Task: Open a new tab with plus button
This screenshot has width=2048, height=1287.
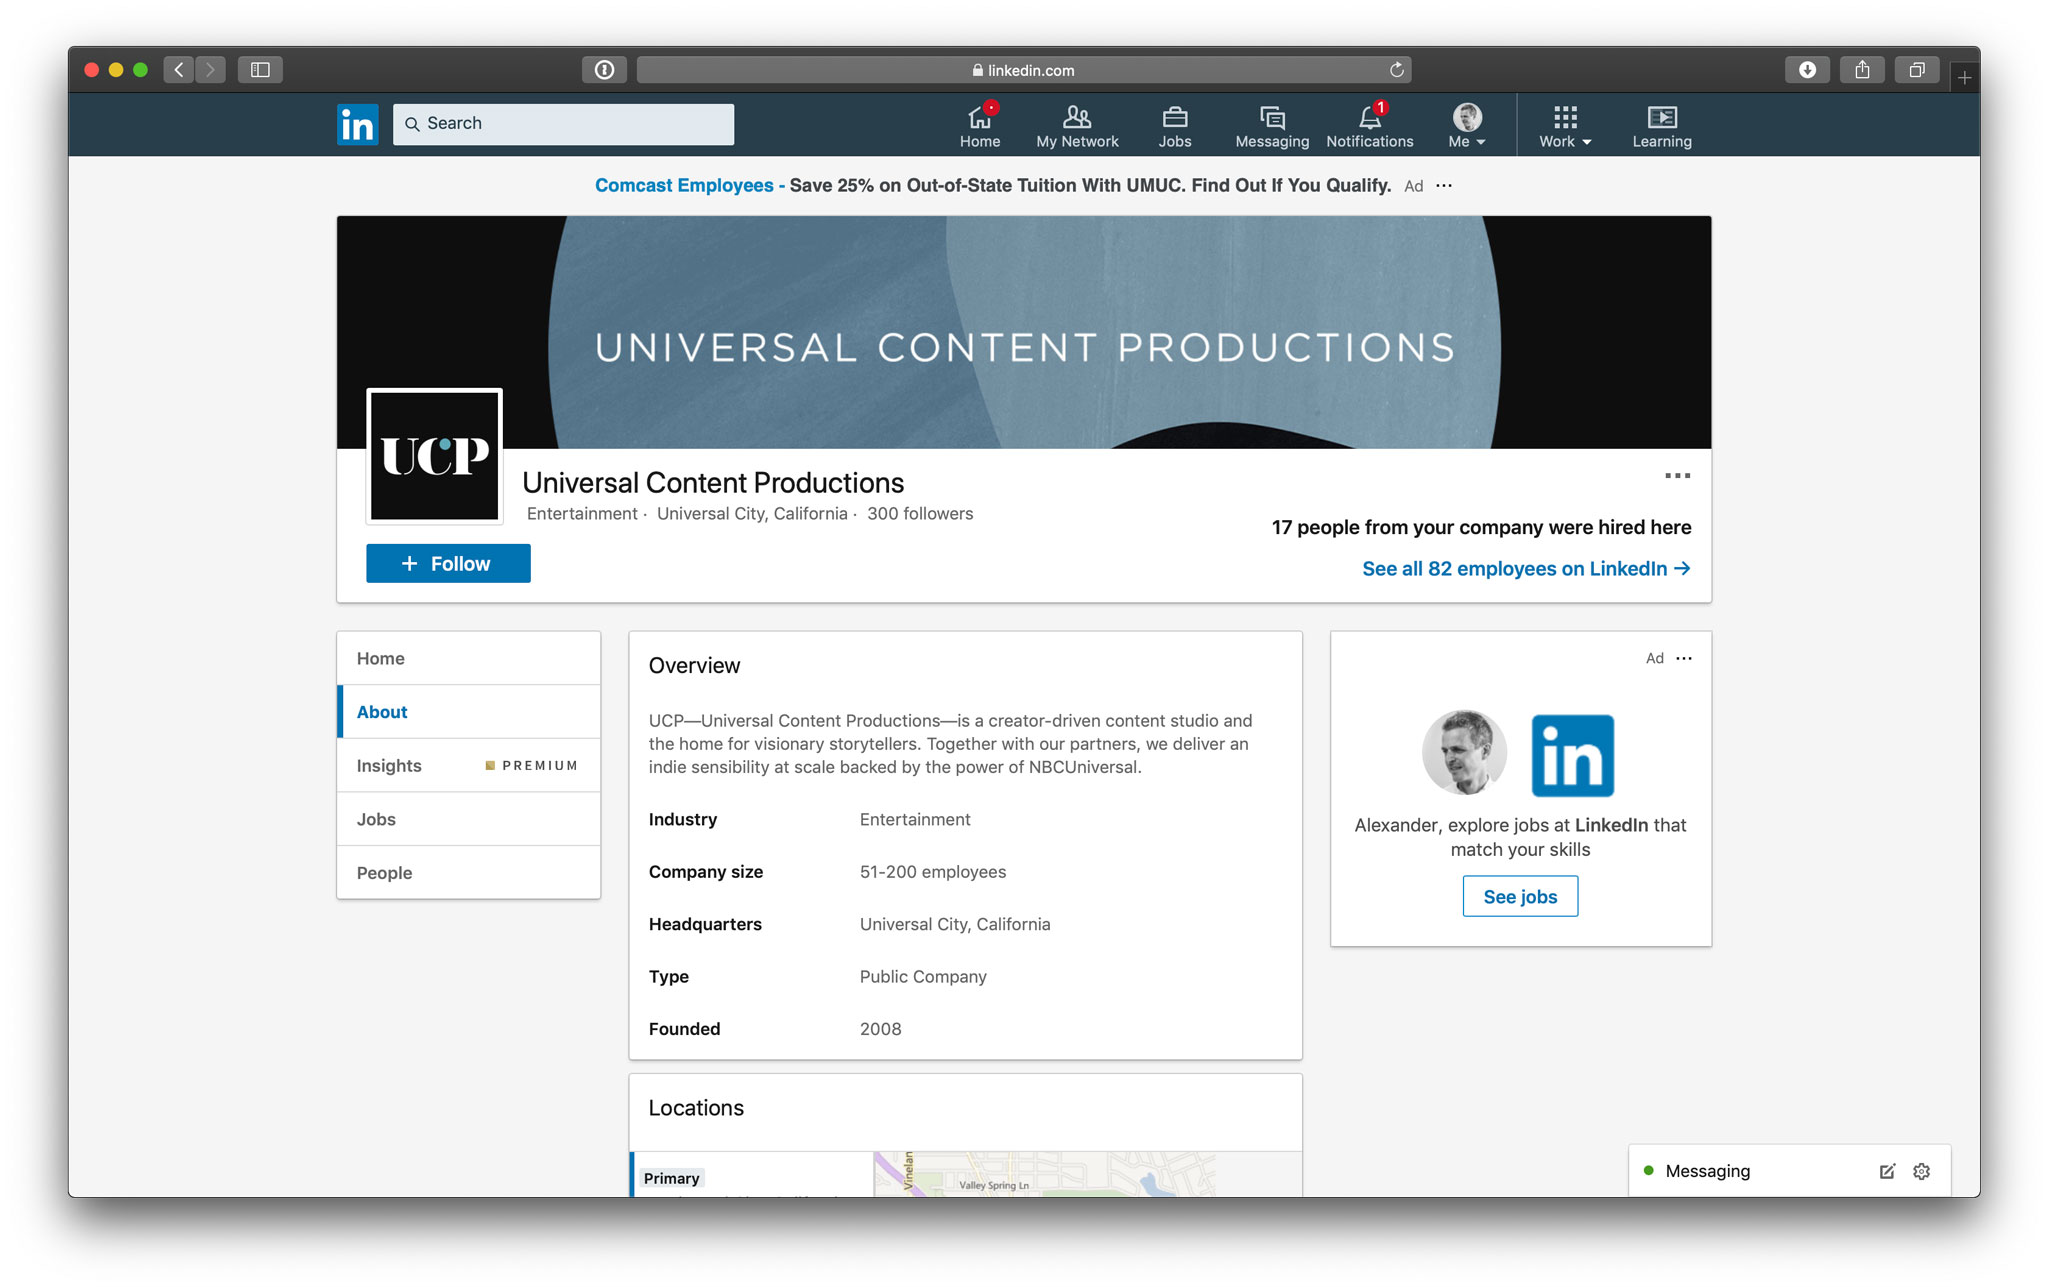Action: pos(1964,77)
